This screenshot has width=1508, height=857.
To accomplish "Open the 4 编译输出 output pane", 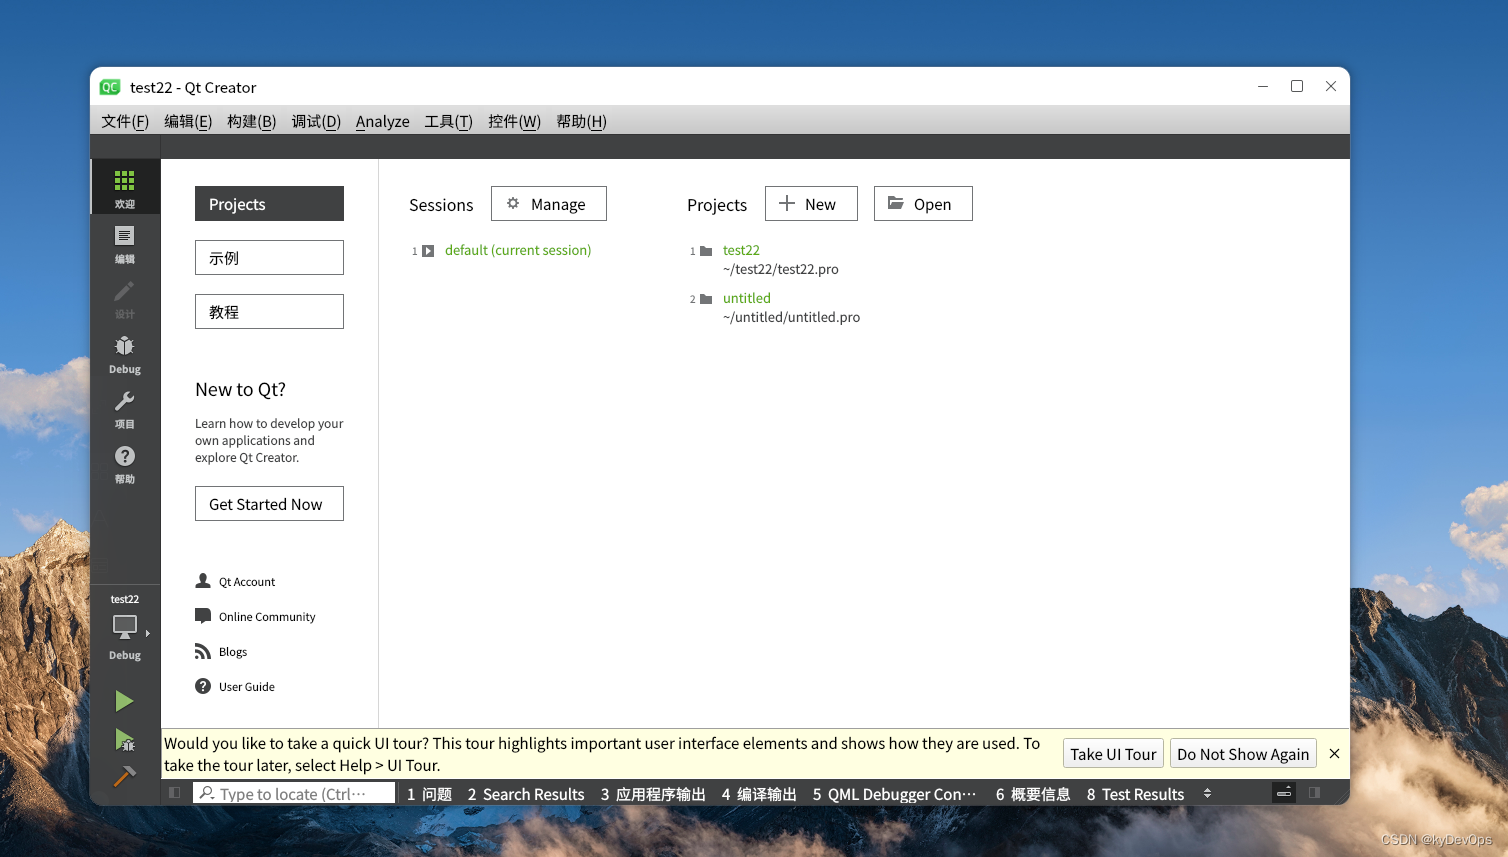I will tap(759, 794).
